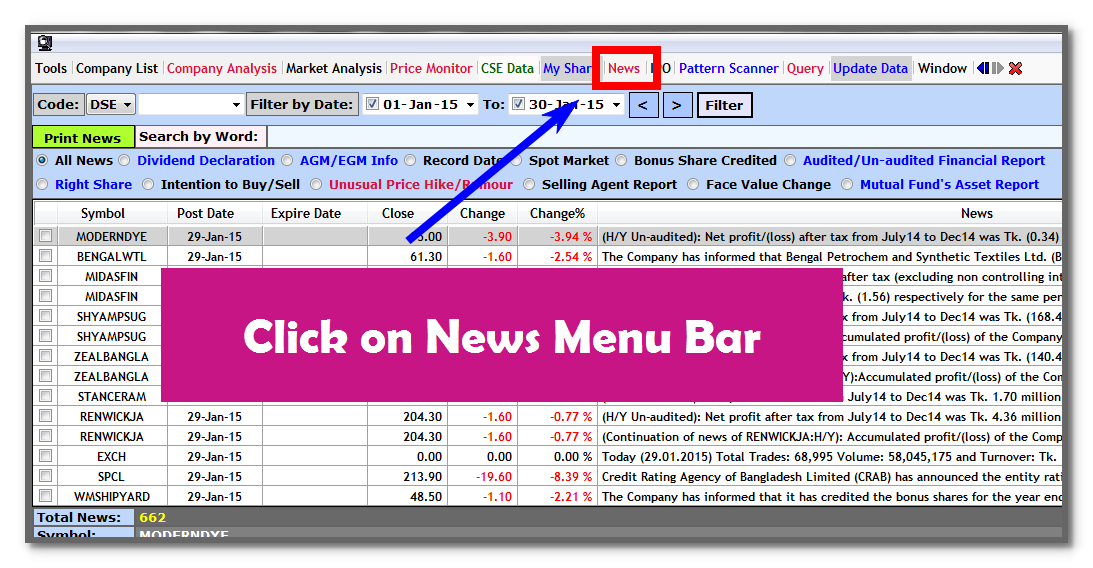1093x568 pixels.
Task: Open the To date 30-Jan-15 dropdown arrow
Action: (x=614, y=105)
